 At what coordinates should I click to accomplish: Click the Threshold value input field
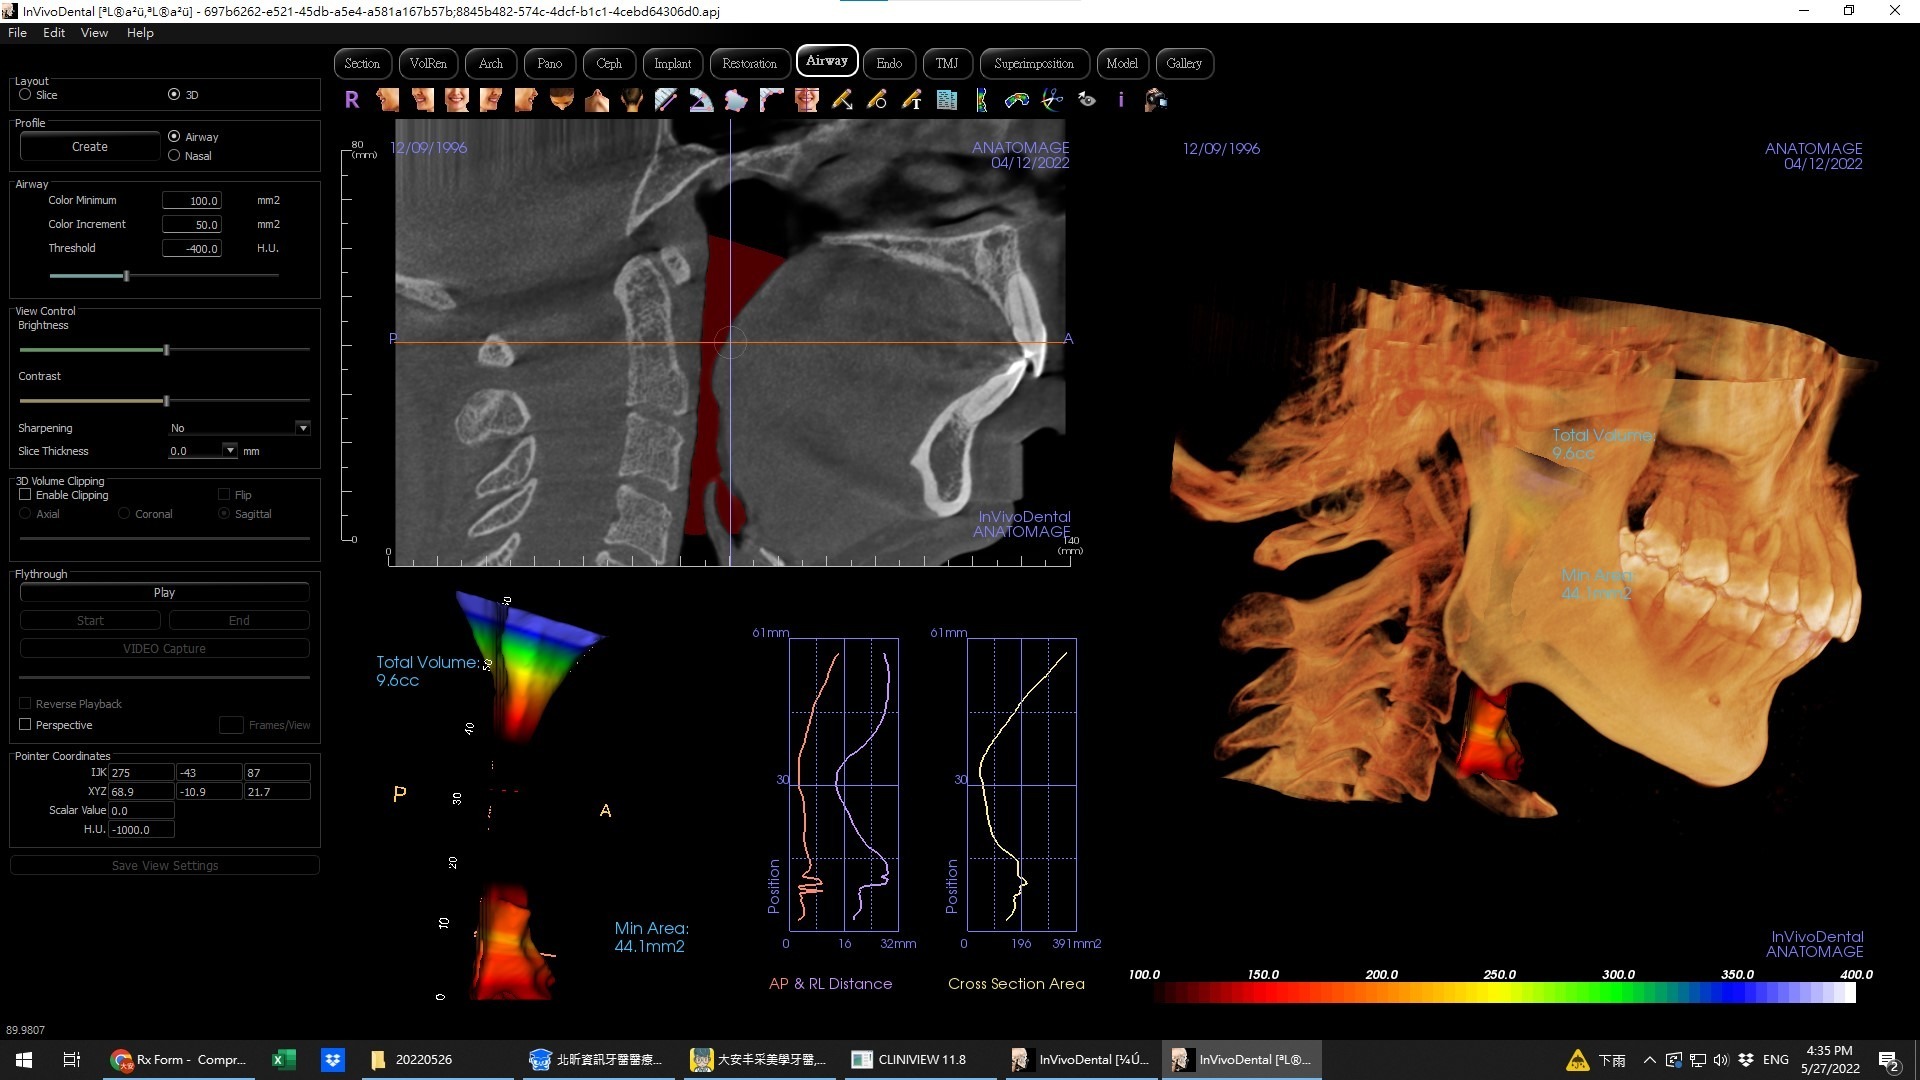tap(191, 249)
